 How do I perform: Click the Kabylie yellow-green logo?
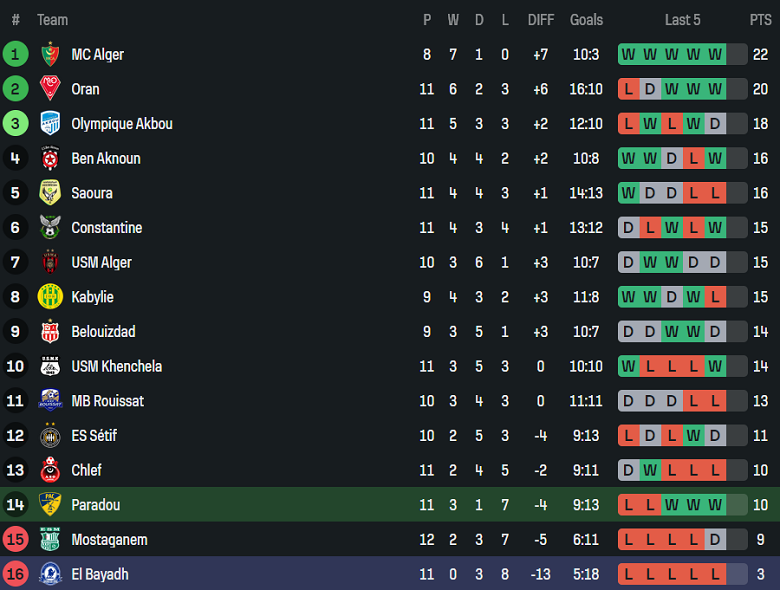50,297
